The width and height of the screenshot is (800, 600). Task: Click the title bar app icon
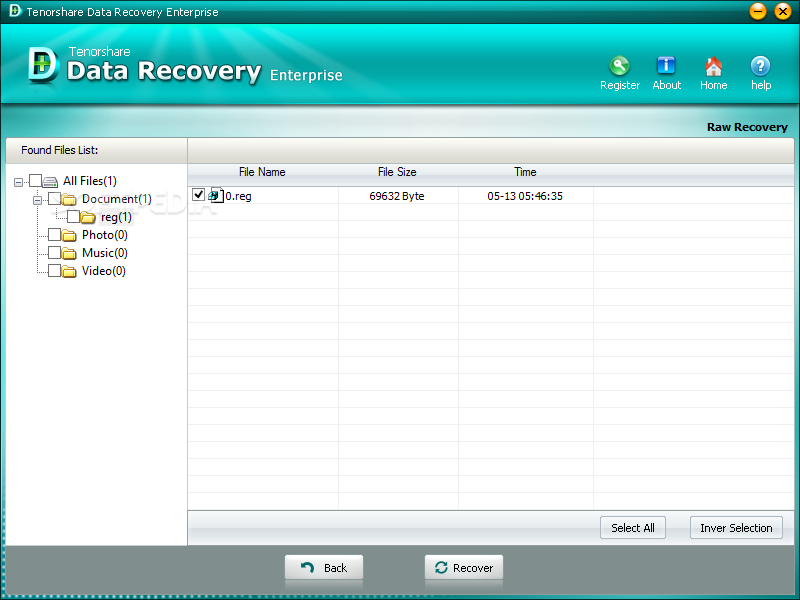coord(15,10)
